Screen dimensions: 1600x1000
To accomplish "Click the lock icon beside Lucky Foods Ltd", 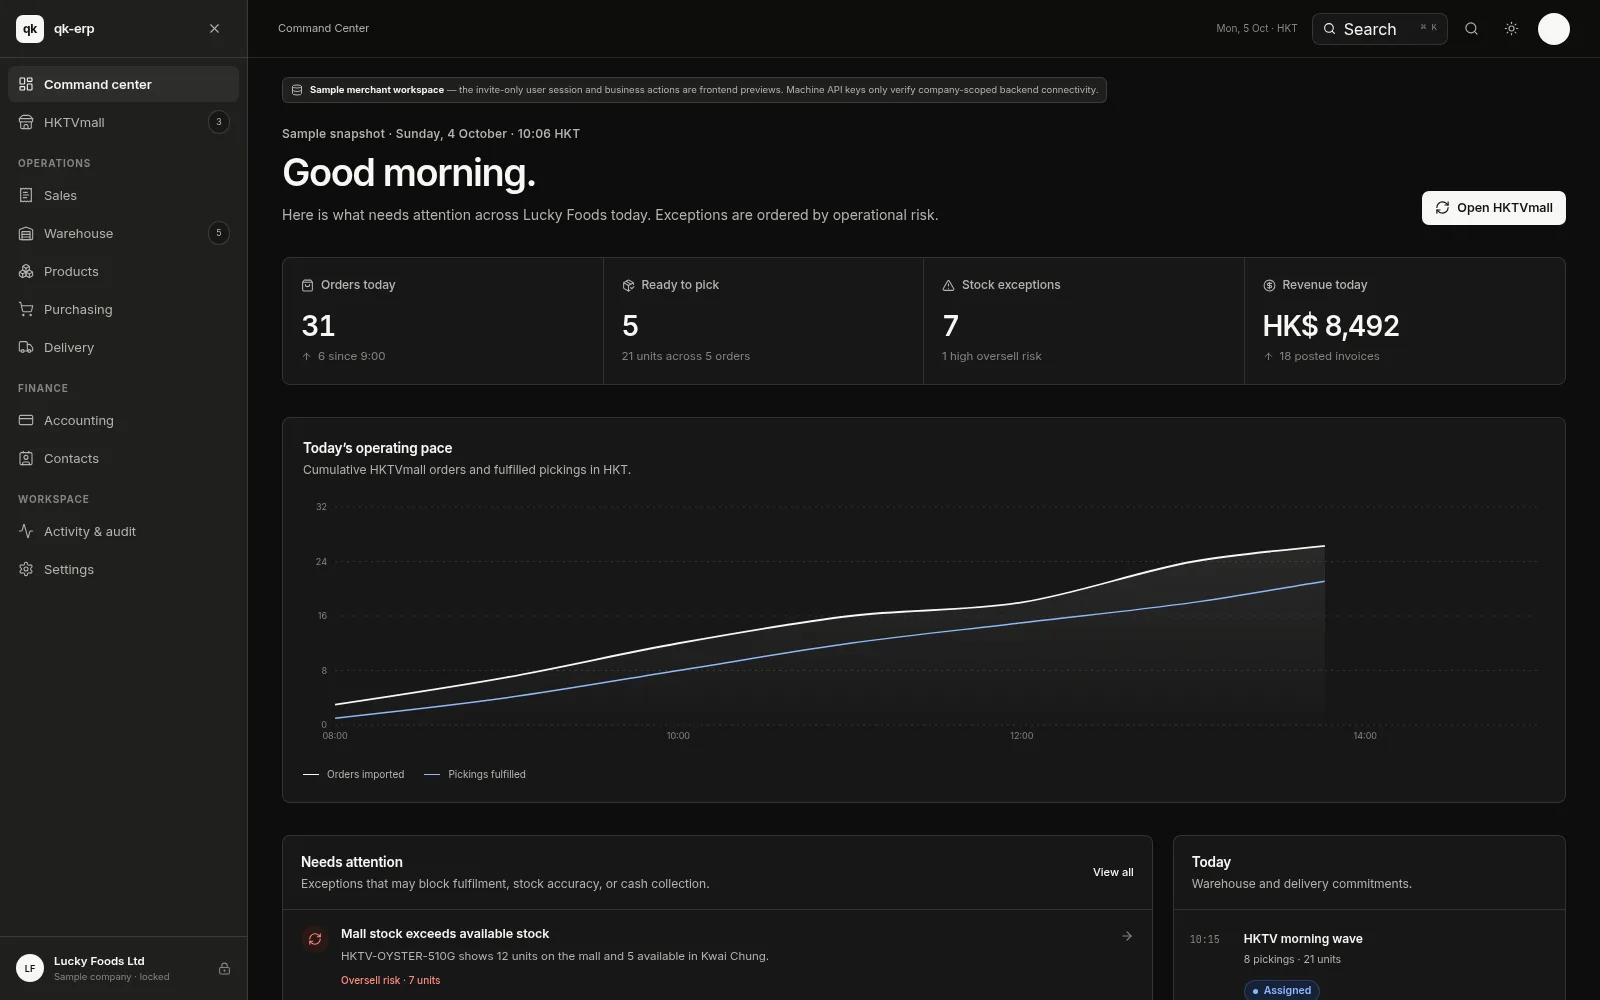I will 224,968.
